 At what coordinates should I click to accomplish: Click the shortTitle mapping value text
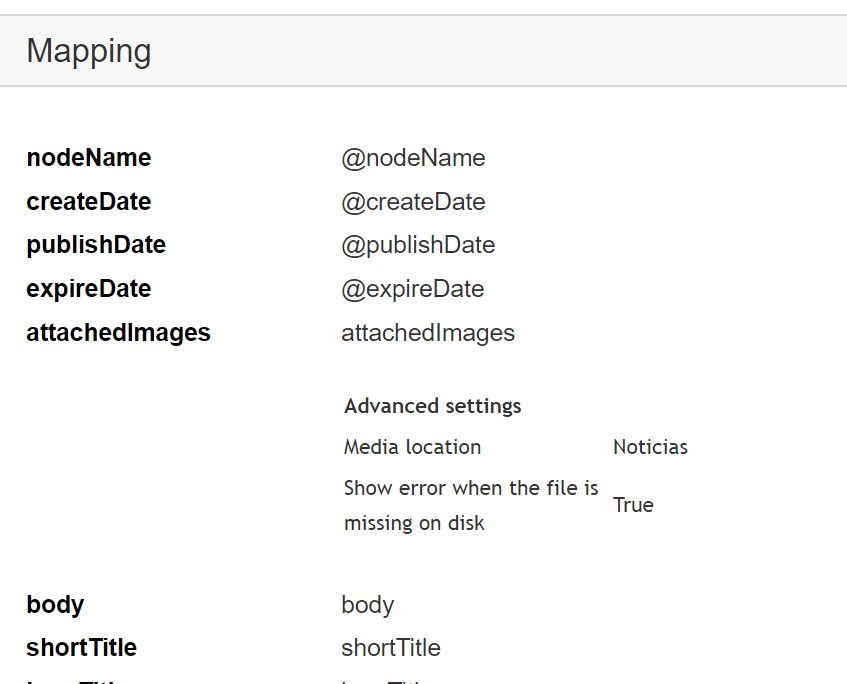coord(391,648)
